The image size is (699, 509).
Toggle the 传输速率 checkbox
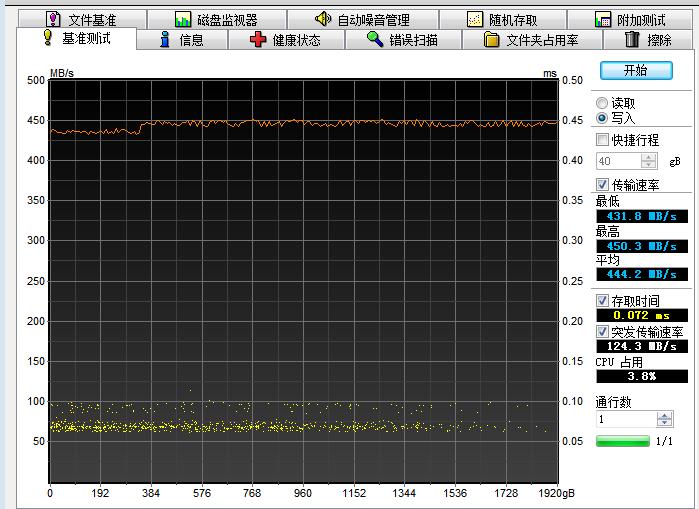point(602,185)
